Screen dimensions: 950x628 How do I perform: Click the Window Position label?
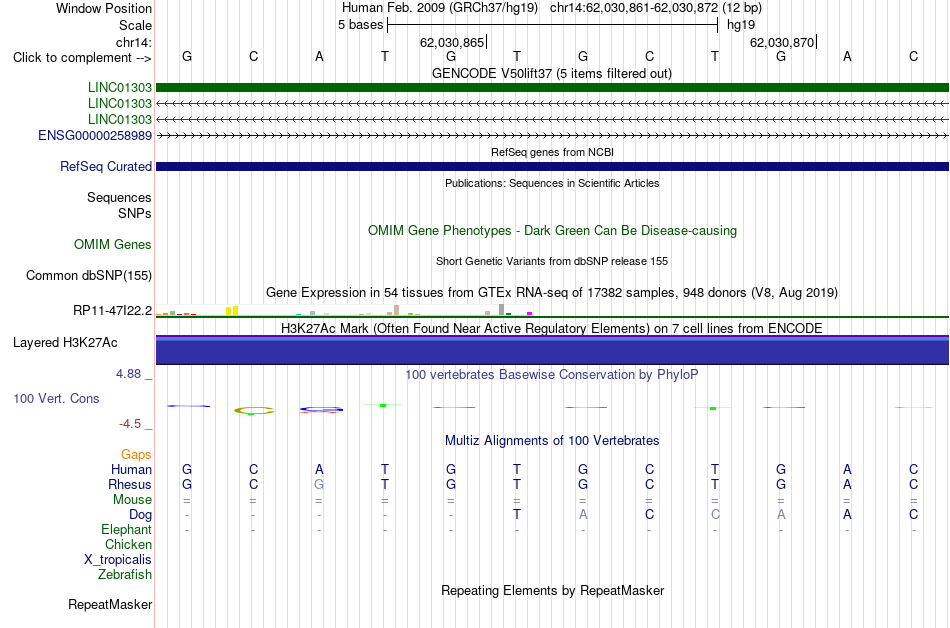[x=104, y=8]
